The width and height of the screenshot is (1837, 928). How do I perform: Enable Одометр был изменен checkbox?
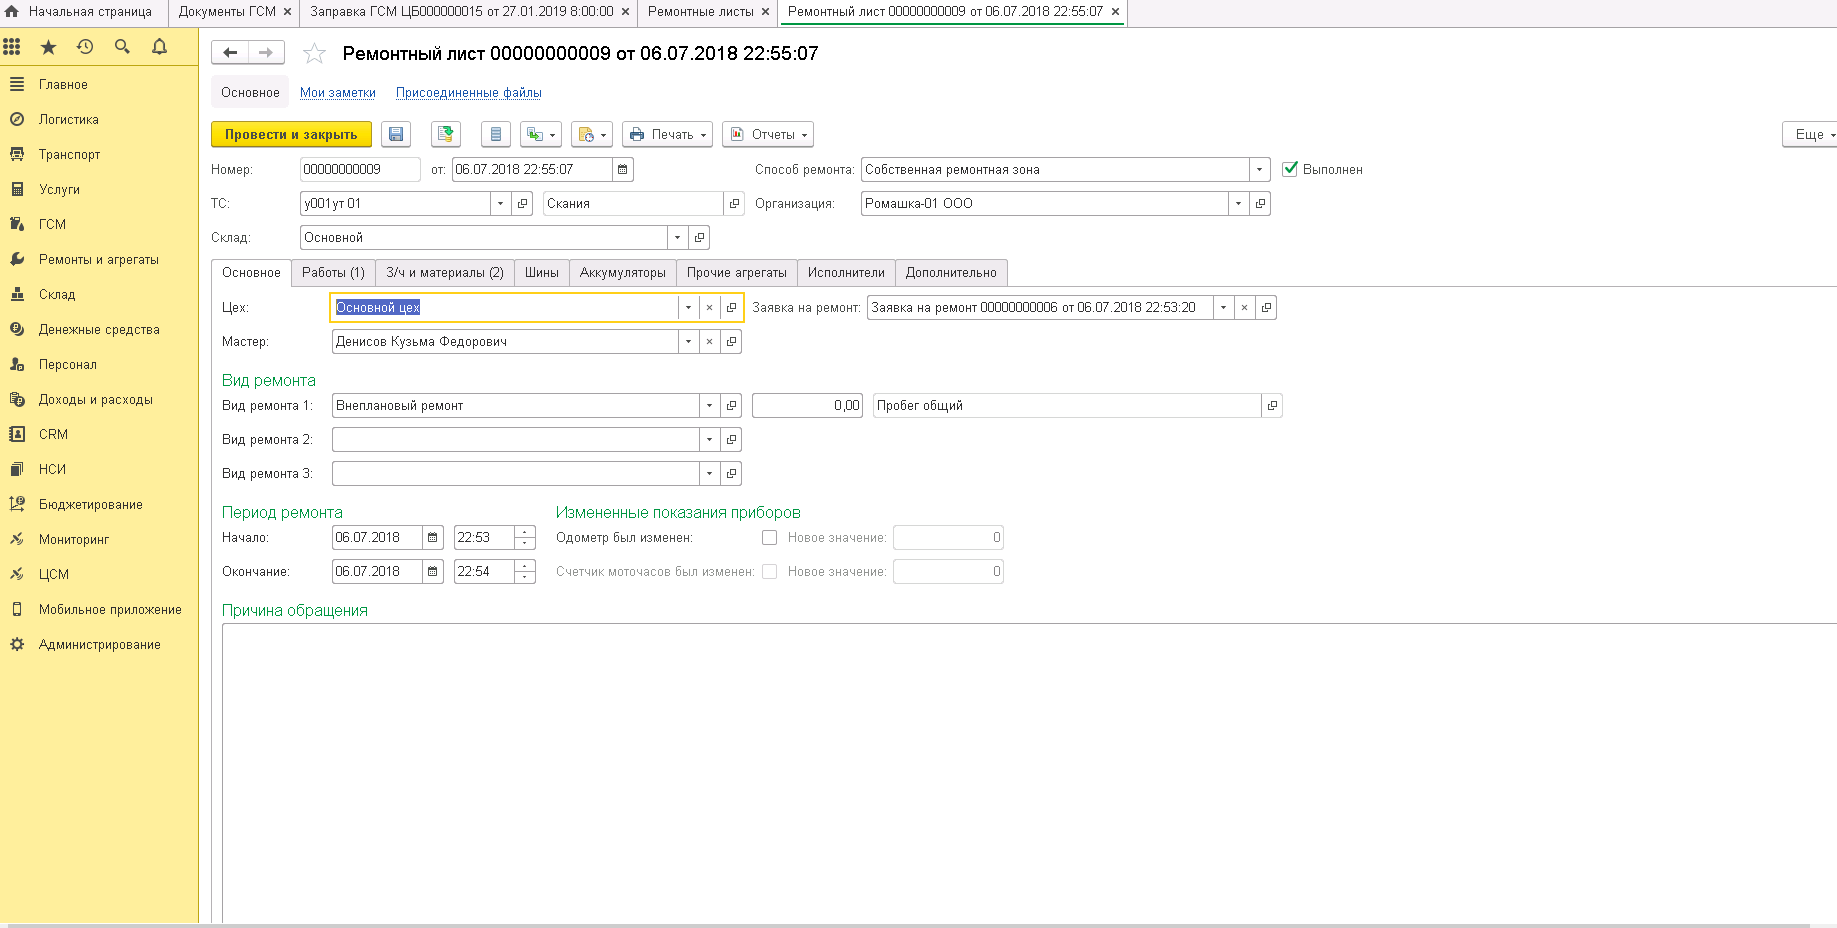(769, 538)
